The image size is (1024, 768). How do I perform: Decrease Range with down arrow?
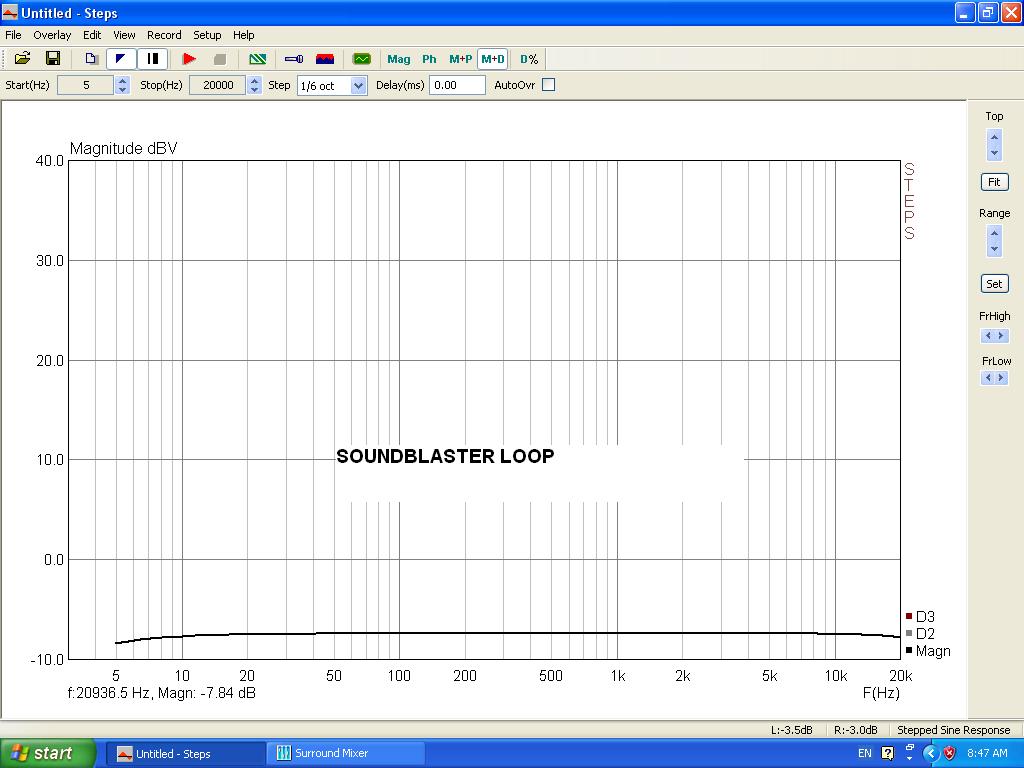pyautogui.click(x=994, y=249)
